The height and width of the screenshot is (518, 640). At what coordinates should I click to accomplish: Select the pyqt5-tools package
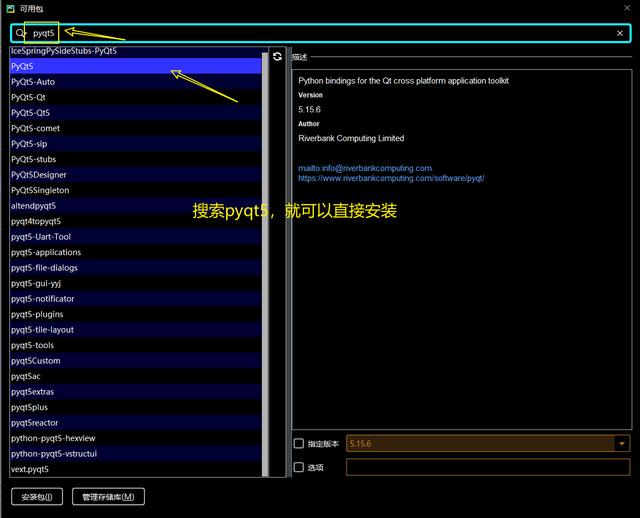(x=136, y=345)
